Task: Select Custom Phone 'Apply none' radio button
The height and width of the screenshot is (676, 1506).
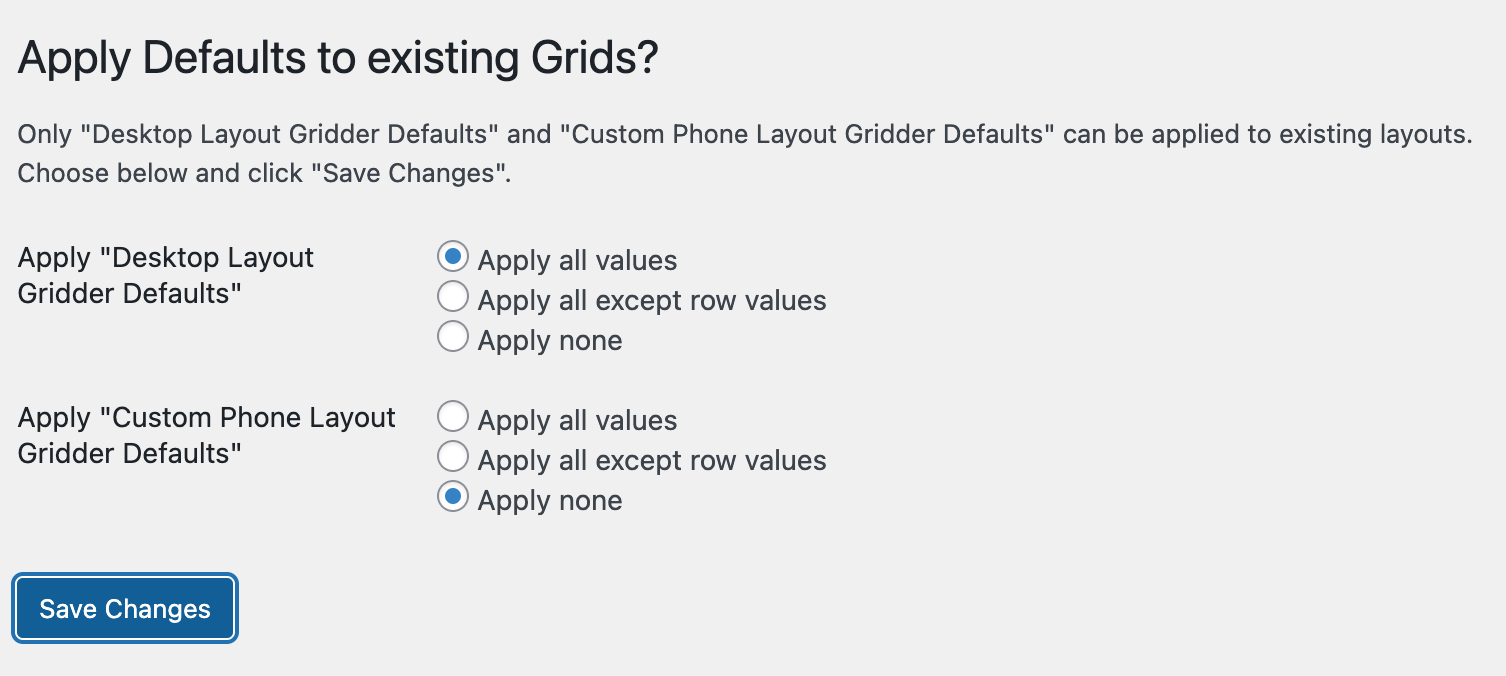Action: 453,497
